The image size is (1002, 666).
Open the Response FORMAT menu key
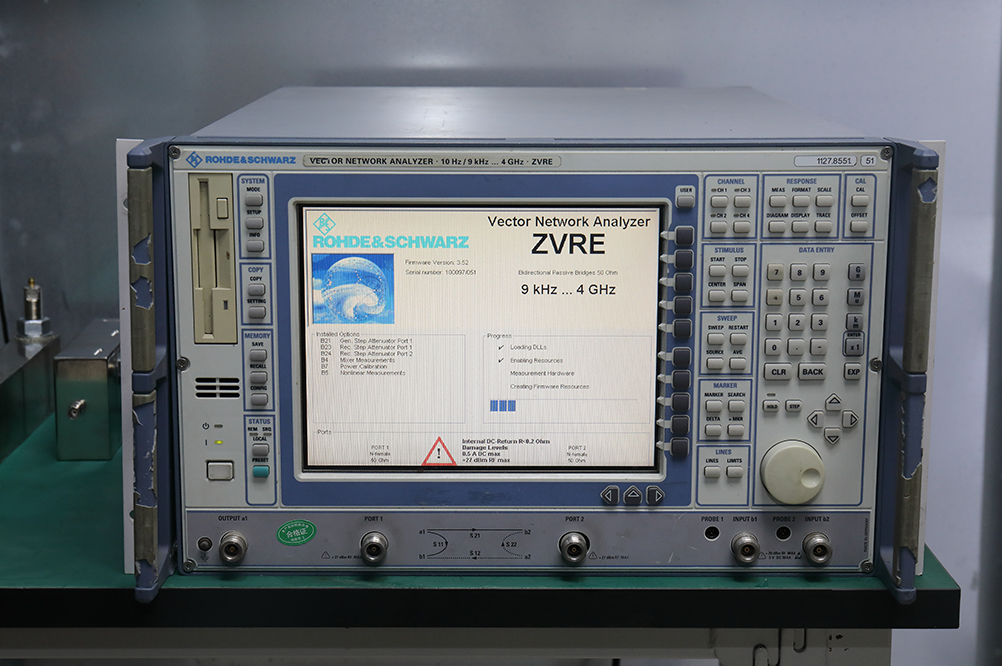pos(801,201)
